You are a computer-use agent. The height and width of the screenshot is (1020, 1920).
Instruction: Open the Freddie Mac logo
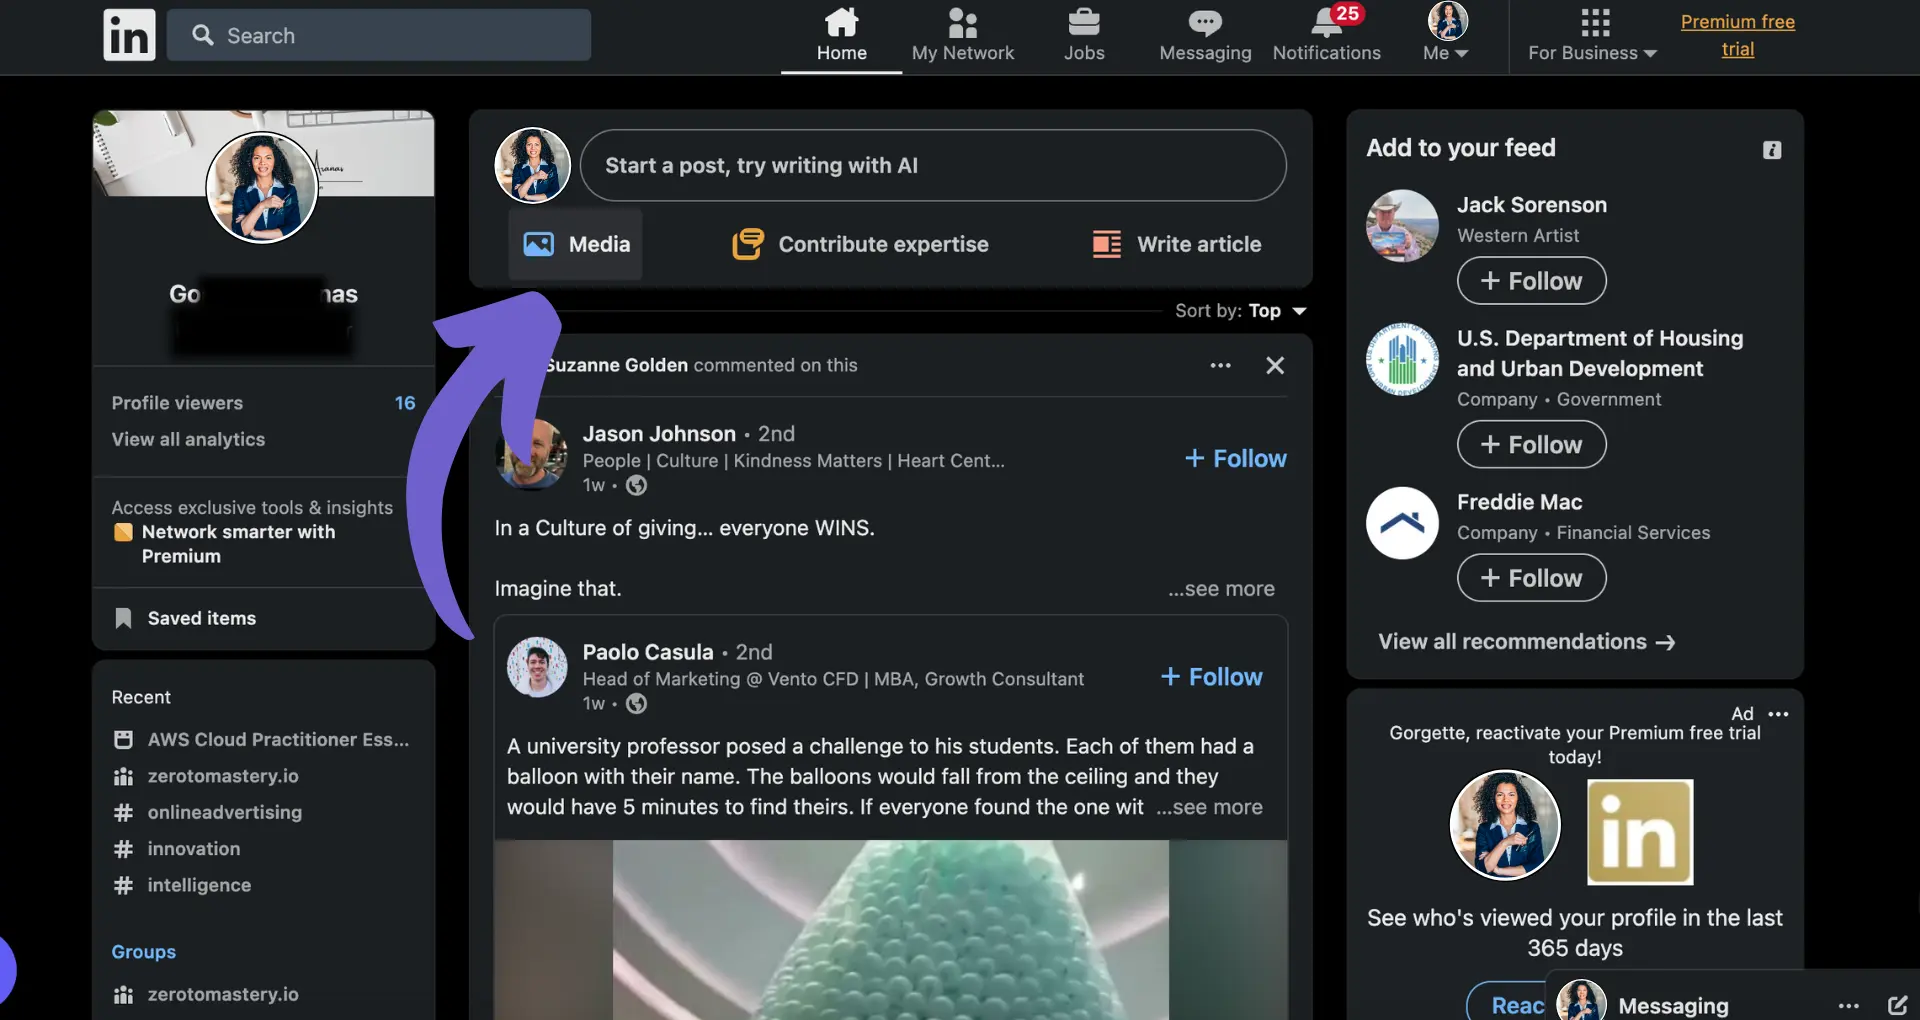click(1402, 523)
